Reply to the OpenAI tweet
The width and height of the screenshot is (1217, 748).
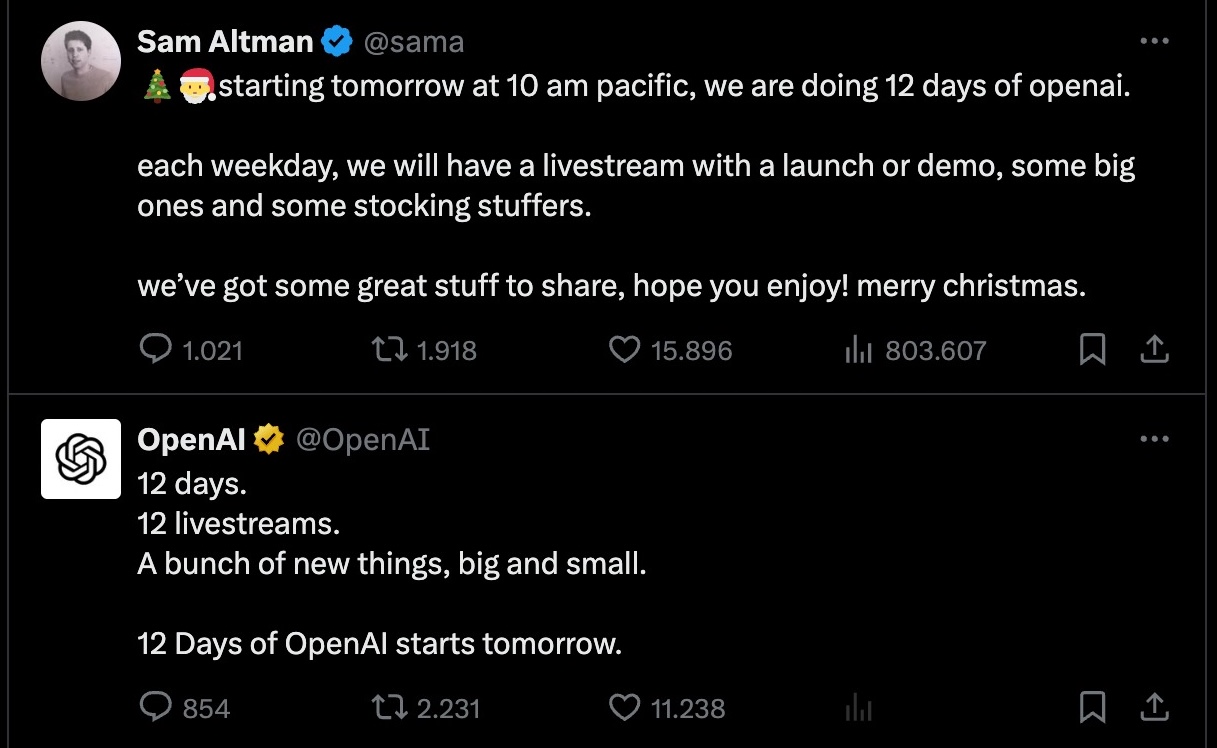[155, 708]
